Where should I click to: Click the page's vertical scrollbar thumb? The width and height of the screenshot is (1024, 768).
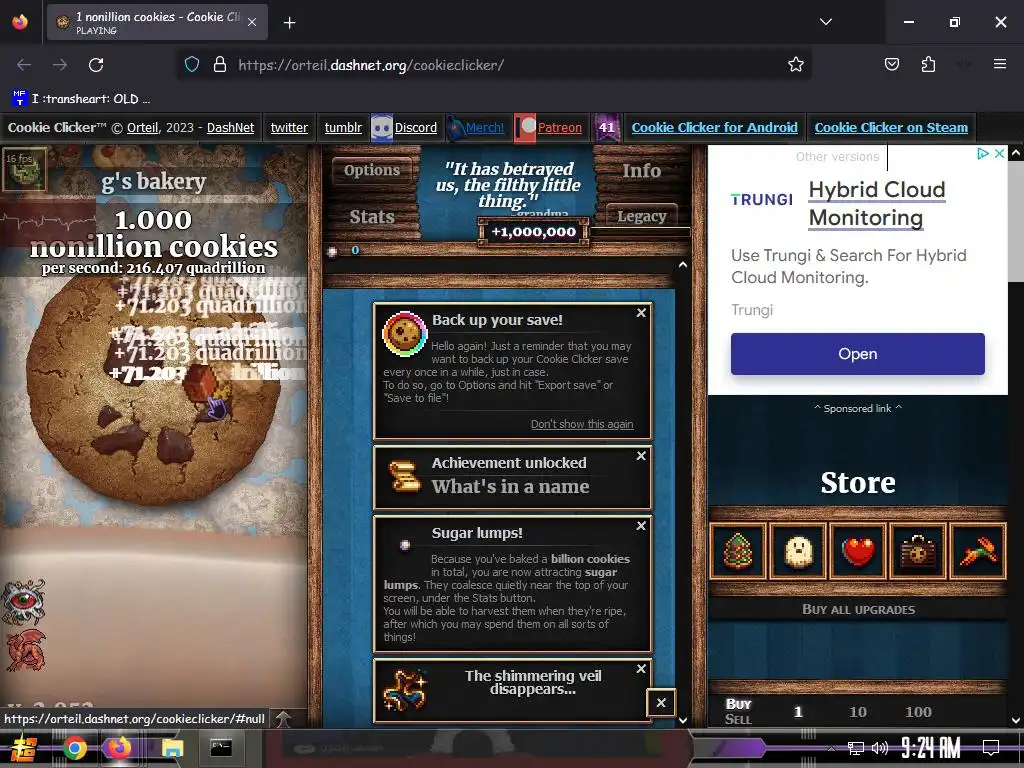click(x=1016, y=221)
